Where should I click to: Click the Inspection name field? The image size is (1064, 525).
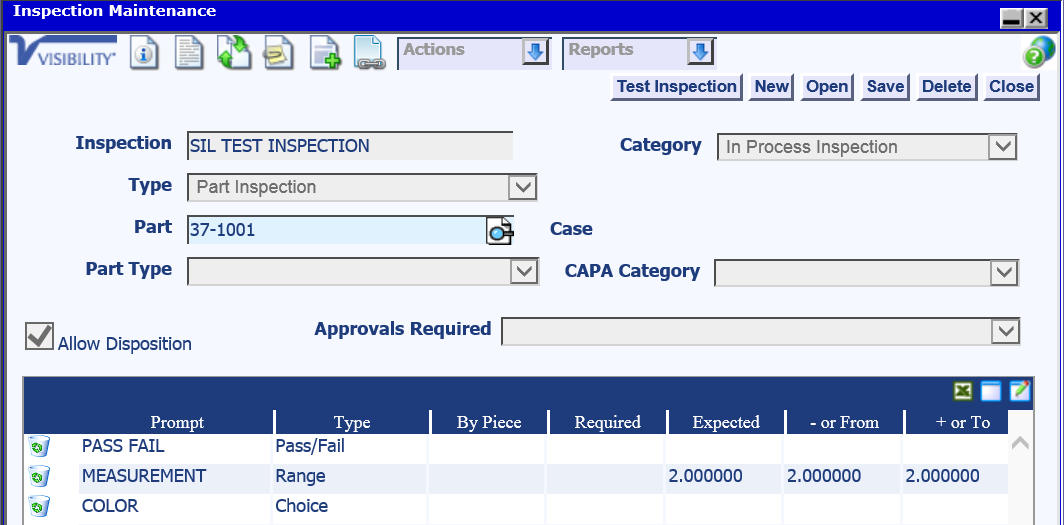click(x=350, y=146)
